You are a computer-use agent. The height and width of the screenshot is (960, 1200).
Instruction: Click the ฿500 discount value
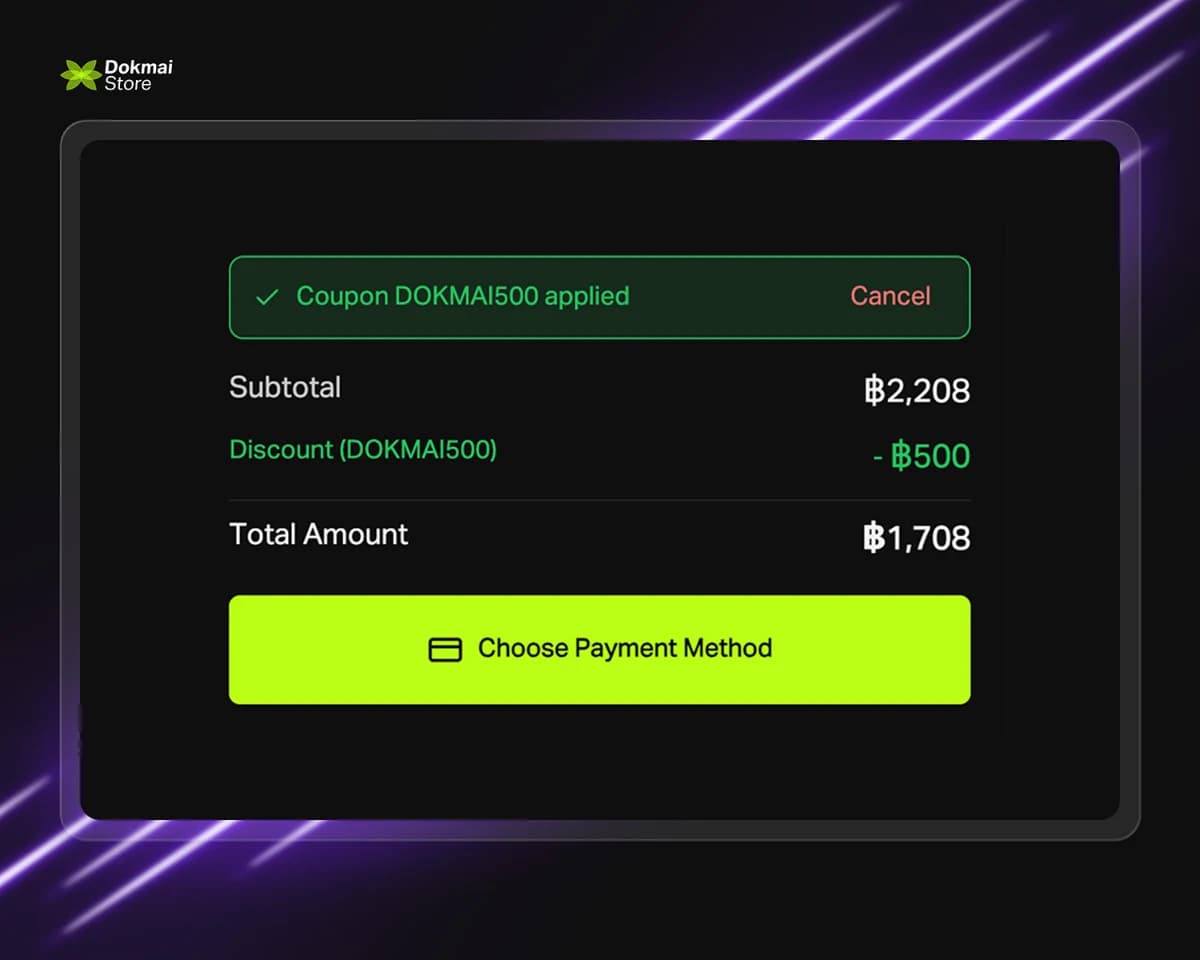click(930, 456)
